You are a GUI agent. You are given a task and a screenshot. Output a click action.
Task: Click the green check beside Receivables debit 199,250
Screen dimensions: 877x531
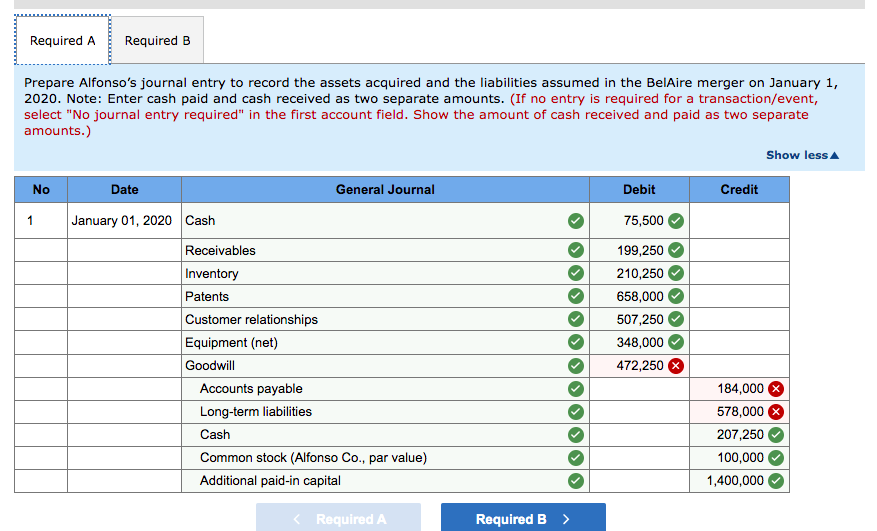[x=676, y=250]
